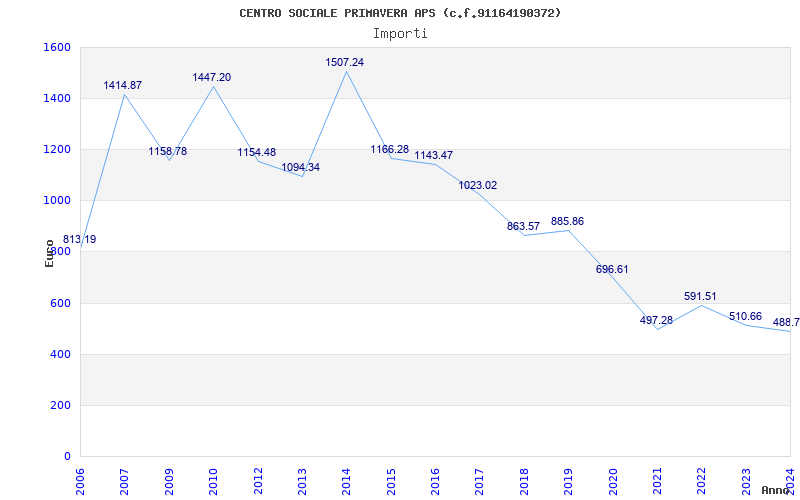Click the 2021 x-axis year label
The image size is (800, 500).
657,481
